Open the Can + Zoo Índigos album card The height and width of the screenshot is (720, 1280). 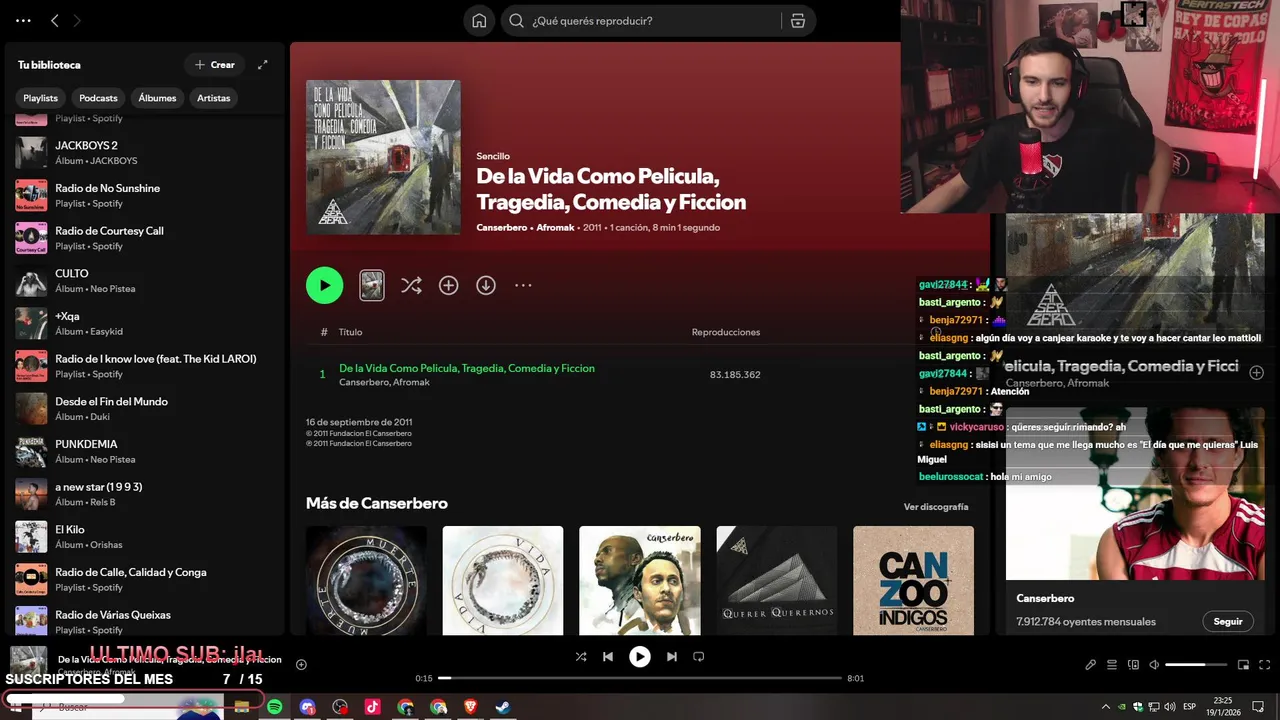[x=913, y=580]
